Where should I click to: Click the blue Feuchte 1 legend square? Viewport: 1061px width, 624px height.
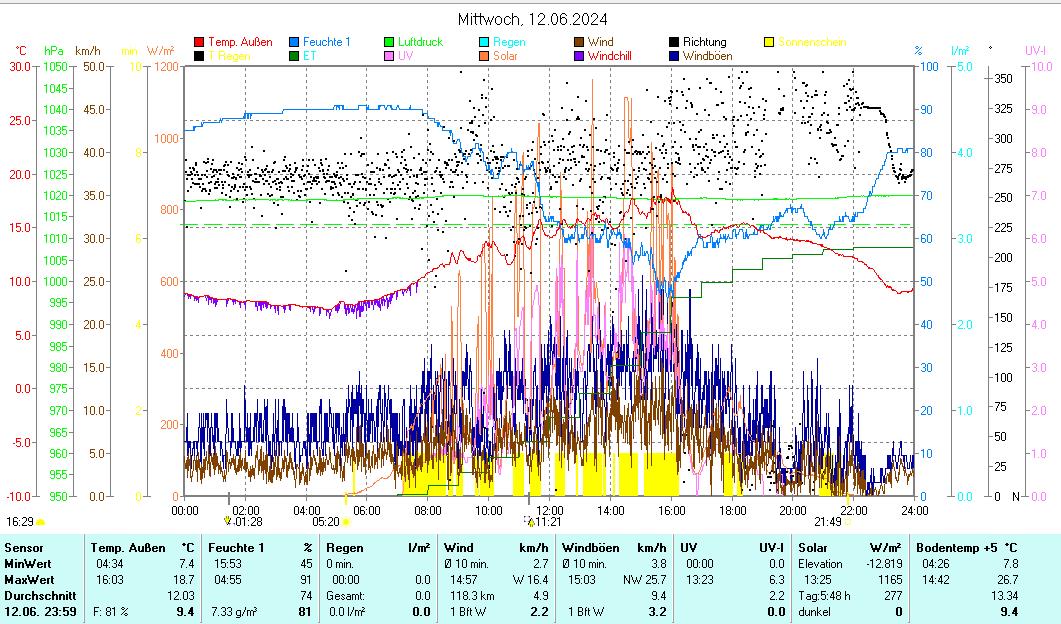click(294, 43)
